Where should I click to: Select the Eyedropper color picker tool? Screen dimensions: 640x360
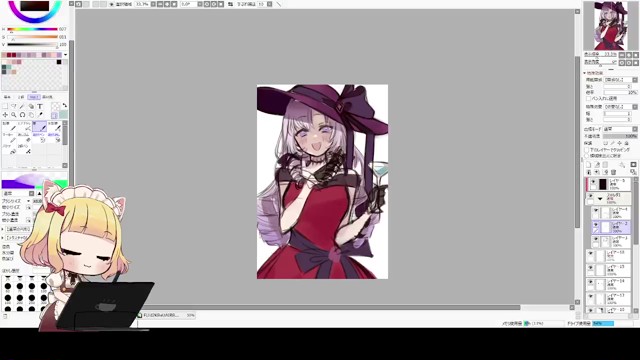pyautogui.click(x=40, y=115)
